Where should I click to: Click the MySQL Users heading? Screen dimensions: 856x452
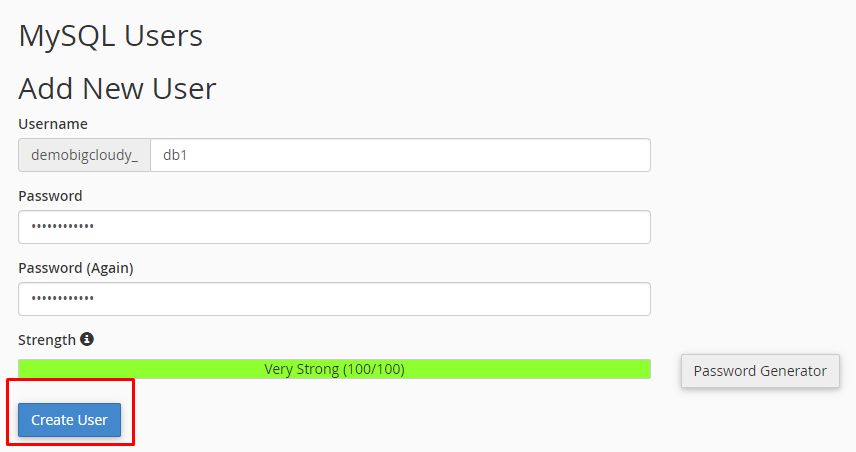(x=110, y=37)
